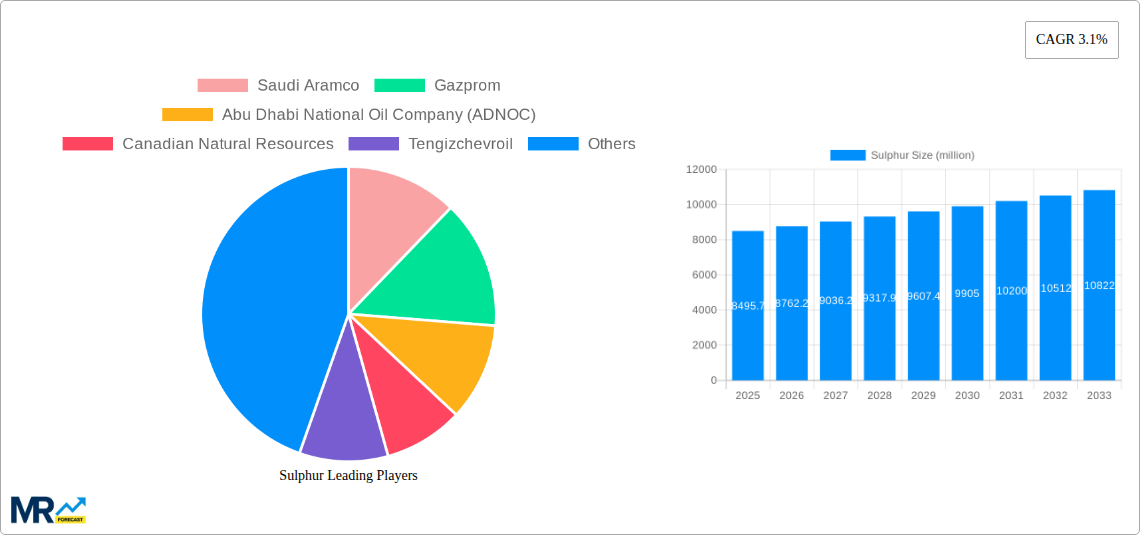This screenshot has width=1140, height=535.
Task: Toggle the Others legend entry
Action: pyautogui.click(x=581, y=144)
